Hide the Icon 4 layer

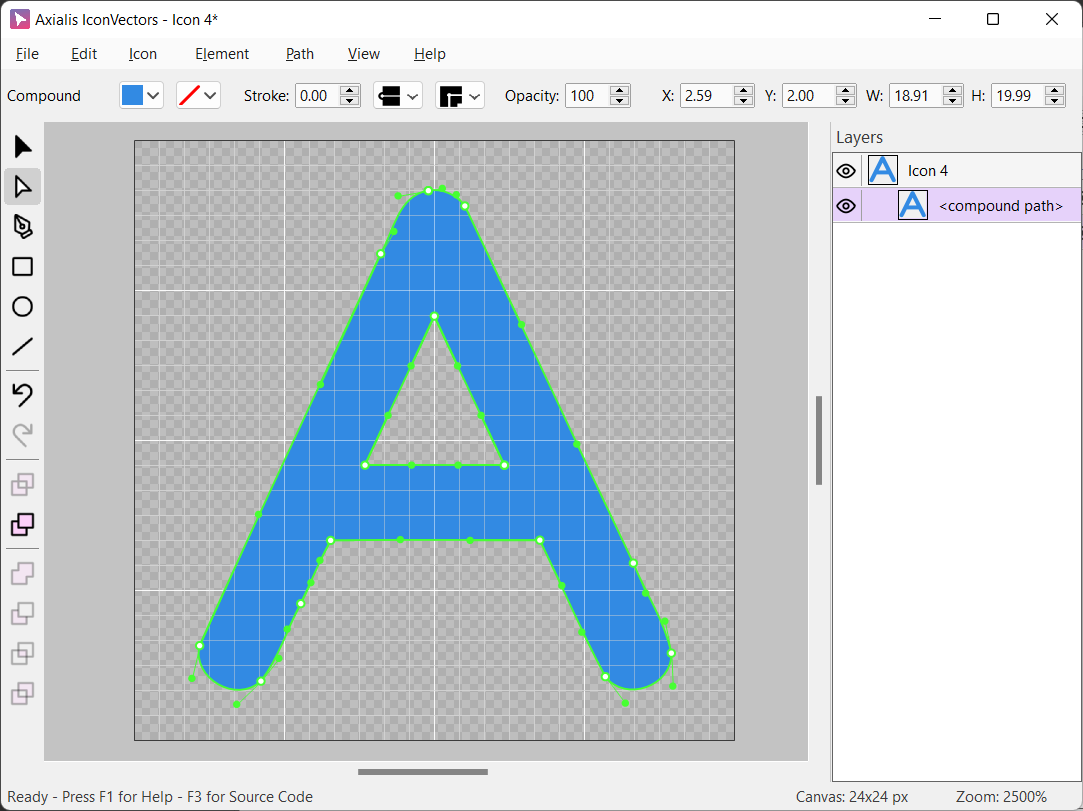(x=846, y=171)
